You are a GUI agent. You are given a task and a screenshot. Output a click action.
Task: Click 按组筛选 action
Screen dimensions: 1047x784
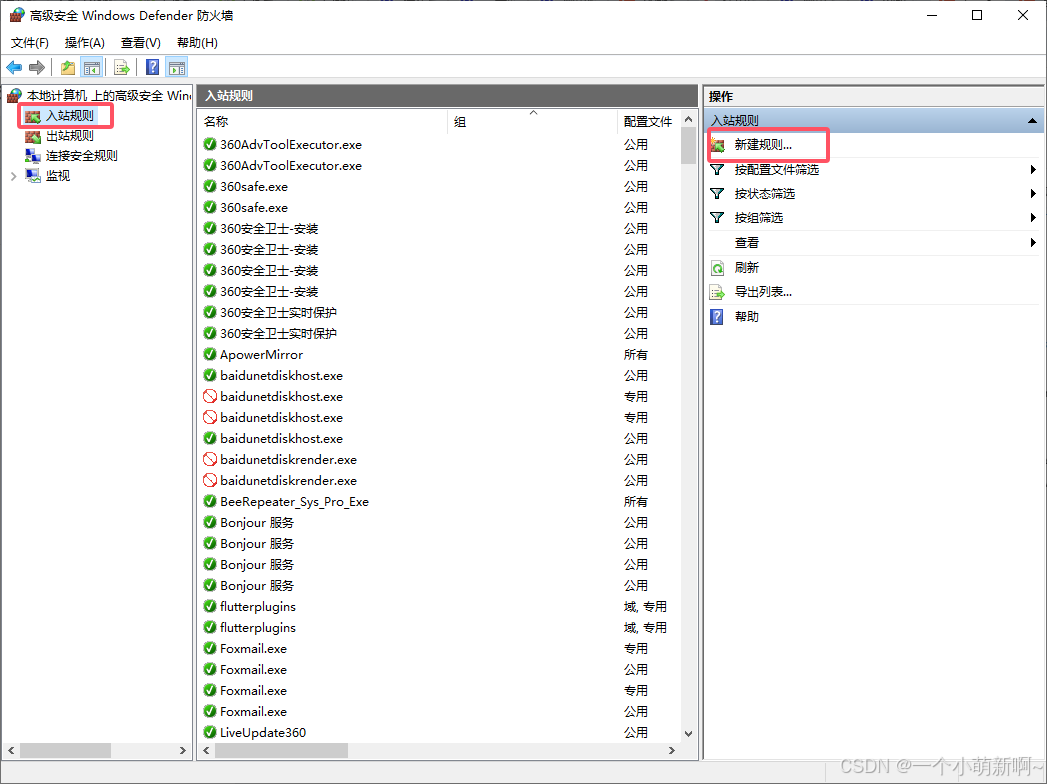(759, 218)
